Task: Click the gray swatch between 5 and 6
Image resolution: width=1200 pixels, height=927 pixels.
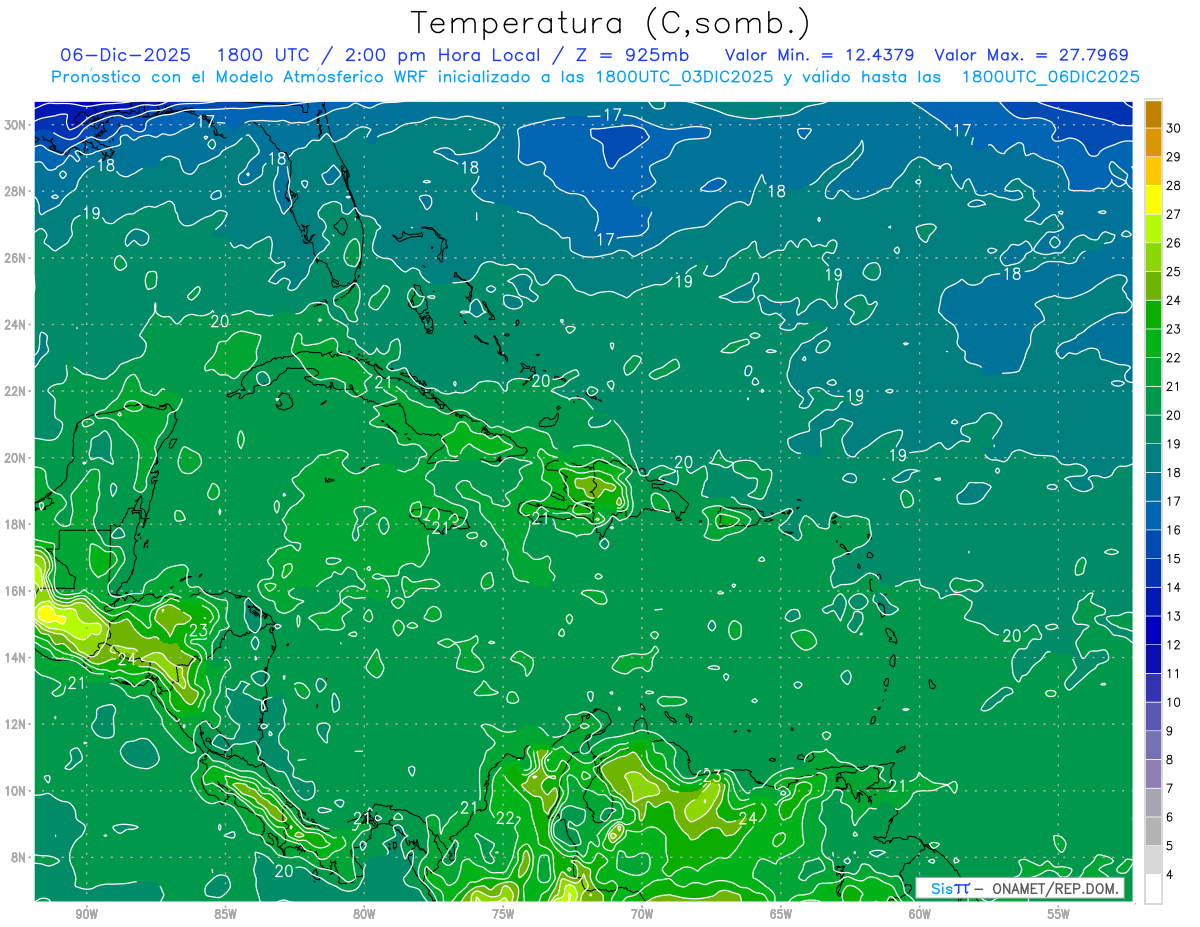Action: [x=1154, y=832]
